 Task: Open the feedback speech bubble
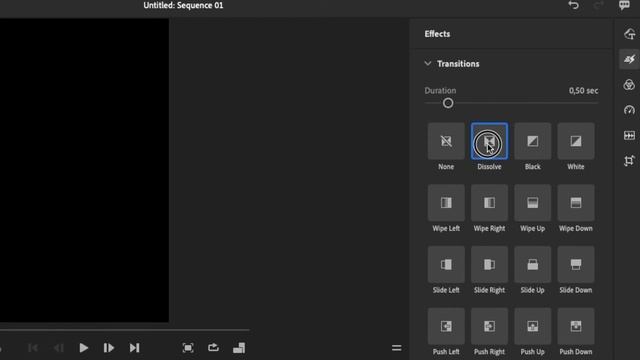(624, 5)
